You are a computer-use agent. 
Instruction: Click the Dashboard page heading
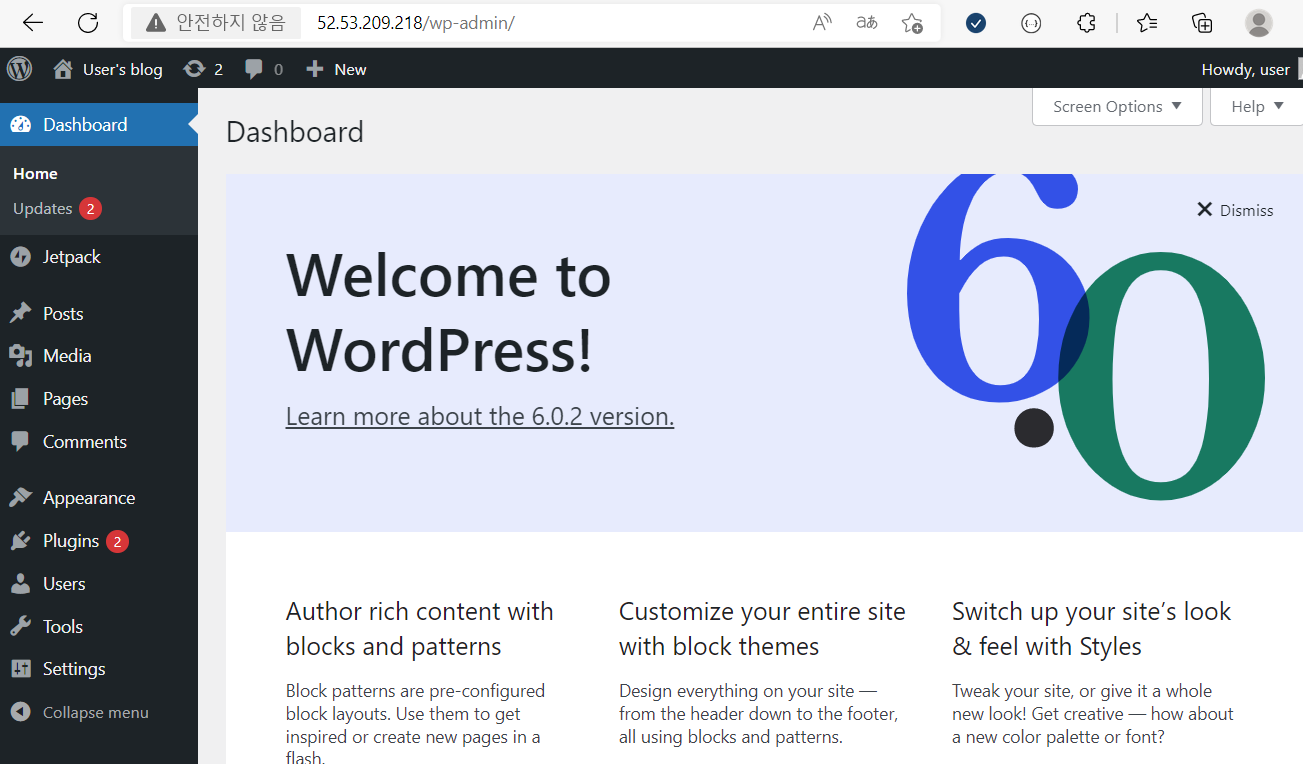coord(295,132)
